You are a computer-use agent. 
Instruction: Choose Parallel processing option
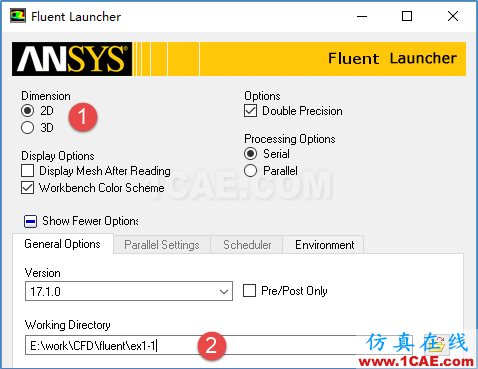click(x=250, y=171)
